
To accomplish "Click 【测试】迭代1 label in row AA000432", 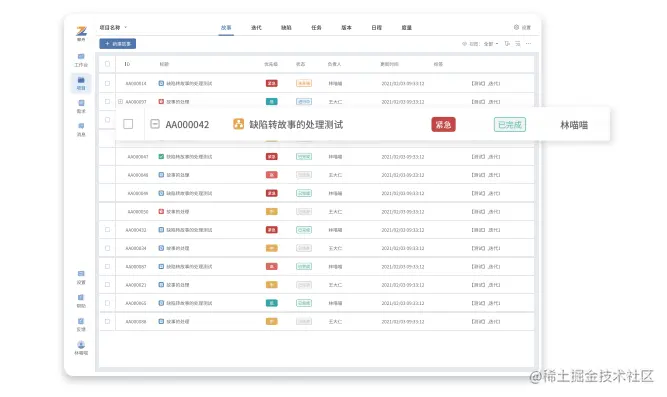I will 486,230.
